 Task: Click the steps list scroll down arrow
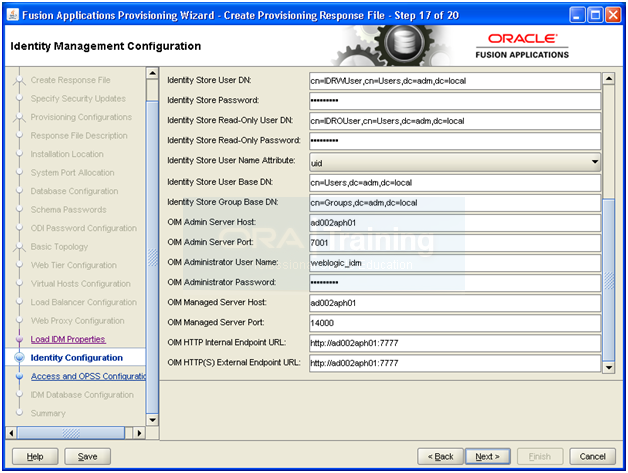point(152,420)
